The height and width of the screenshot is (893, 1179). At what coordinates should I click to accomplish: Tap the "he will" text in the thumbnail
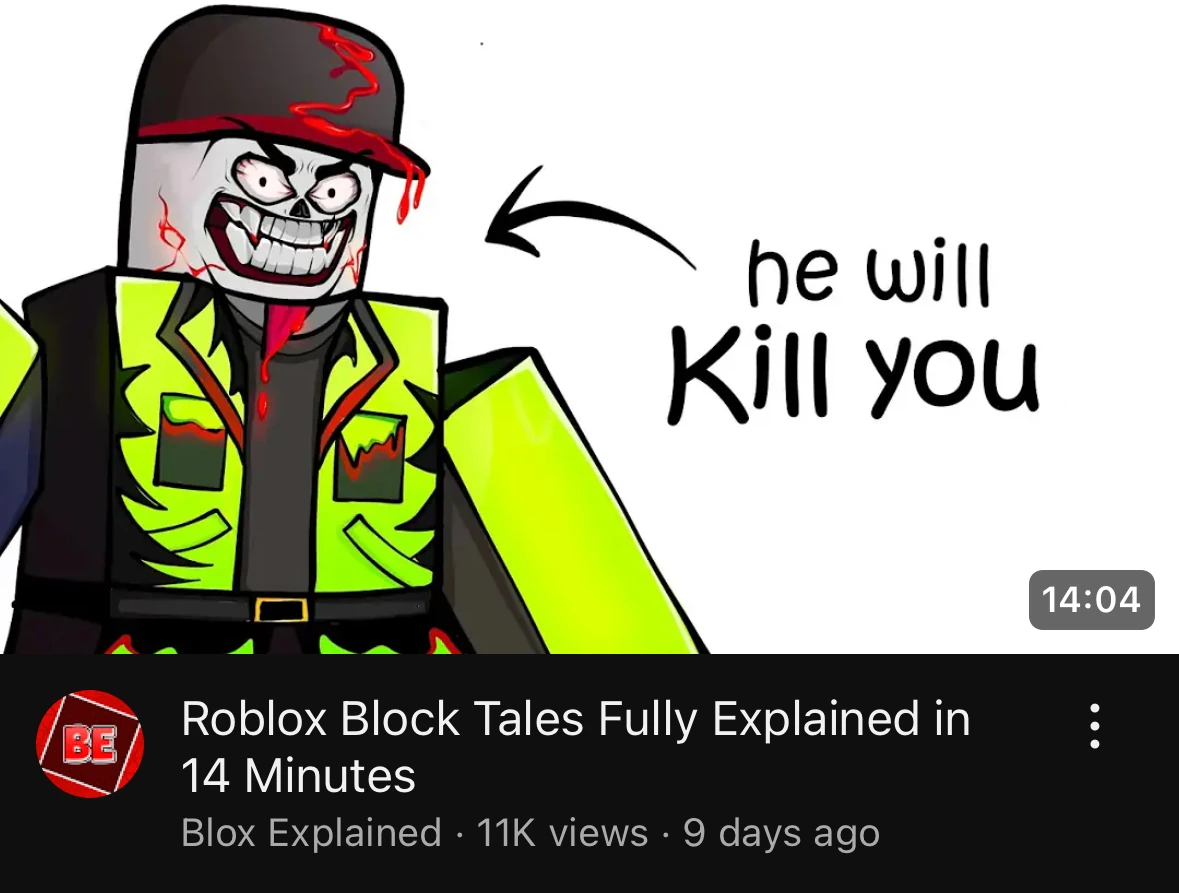[x=868, y=271]
